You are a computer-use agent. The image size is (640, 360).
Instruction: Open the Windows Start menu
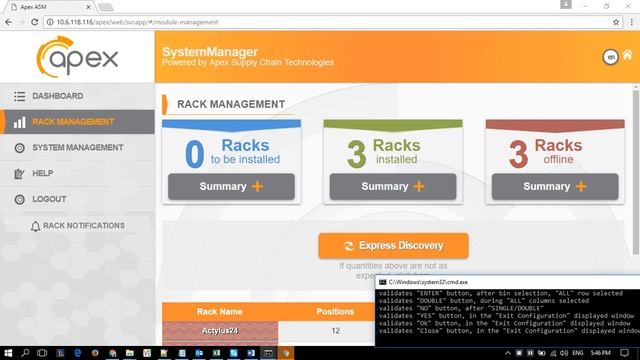[8, 353]
